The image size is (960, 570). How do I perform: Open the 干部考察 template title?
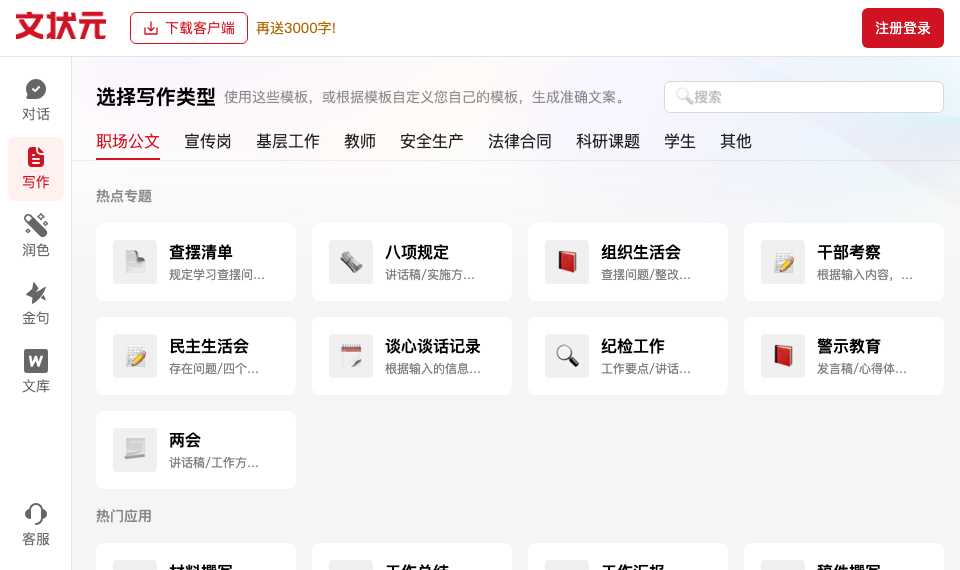coord(849,252)
